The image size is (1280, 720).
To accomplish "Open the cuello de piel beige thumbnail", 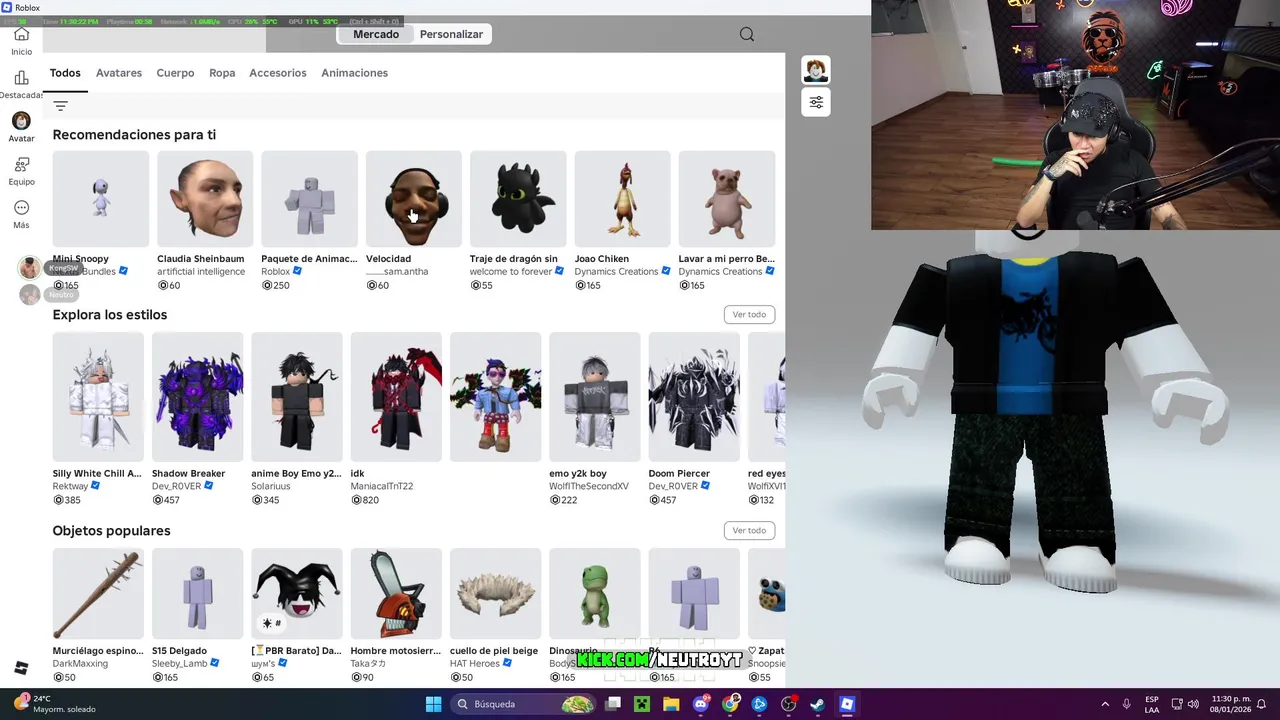I will tap(495, 594).
